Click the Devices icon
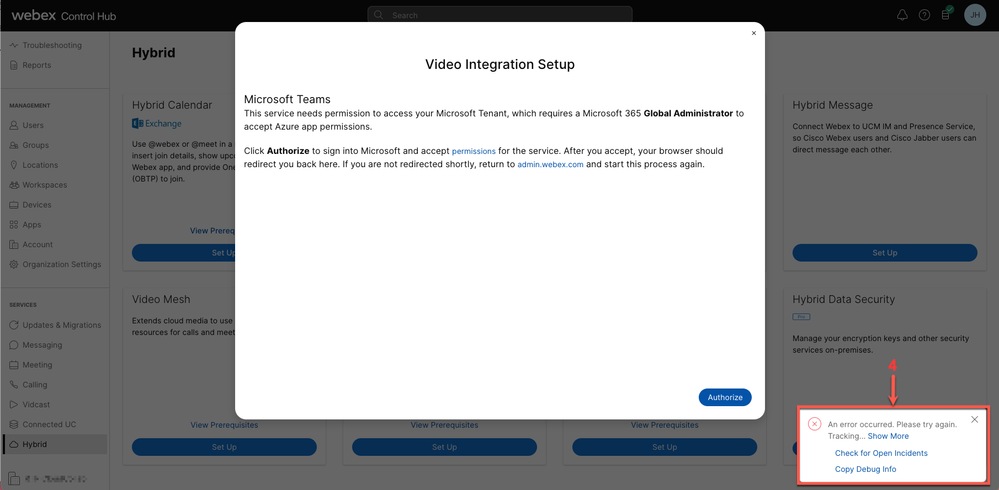 (13, 205)
